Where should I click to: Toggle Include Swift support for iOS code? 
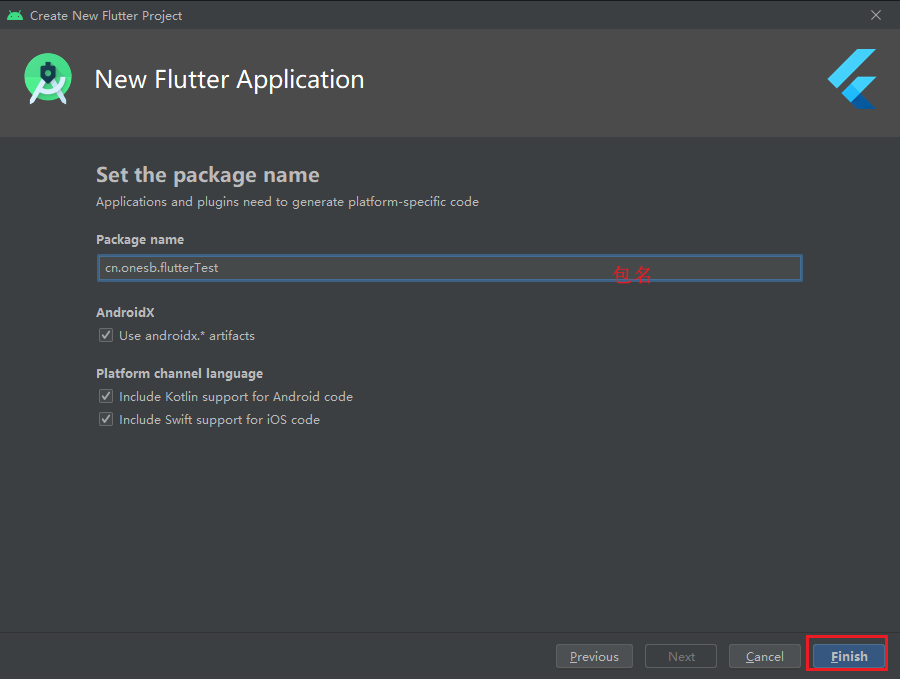pyautogui.click(x=105, y=419)
